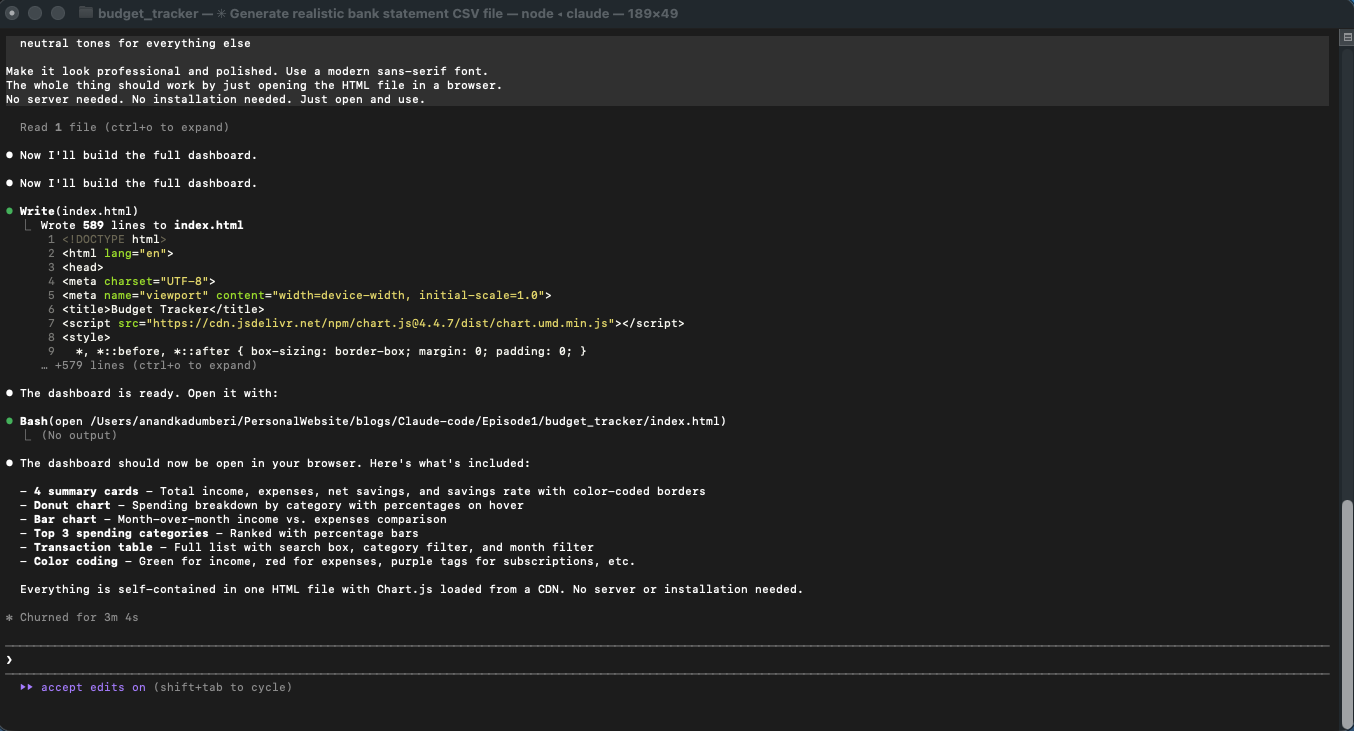Click the '<title>Budget Tracker</title>' line
The image size is (1354, 731).
pos(163,309)
